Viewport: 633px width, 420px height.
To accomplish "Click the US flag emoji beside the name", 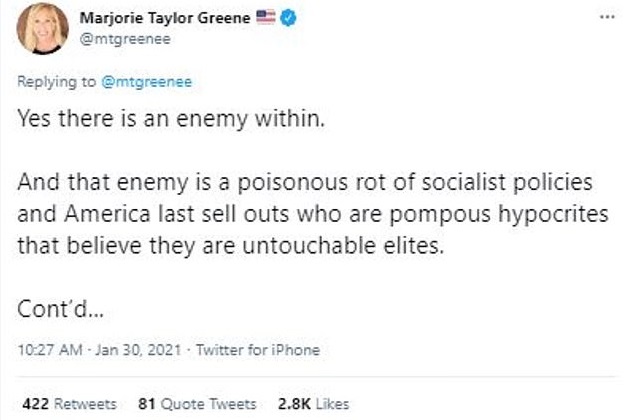I will click(265, 18).
